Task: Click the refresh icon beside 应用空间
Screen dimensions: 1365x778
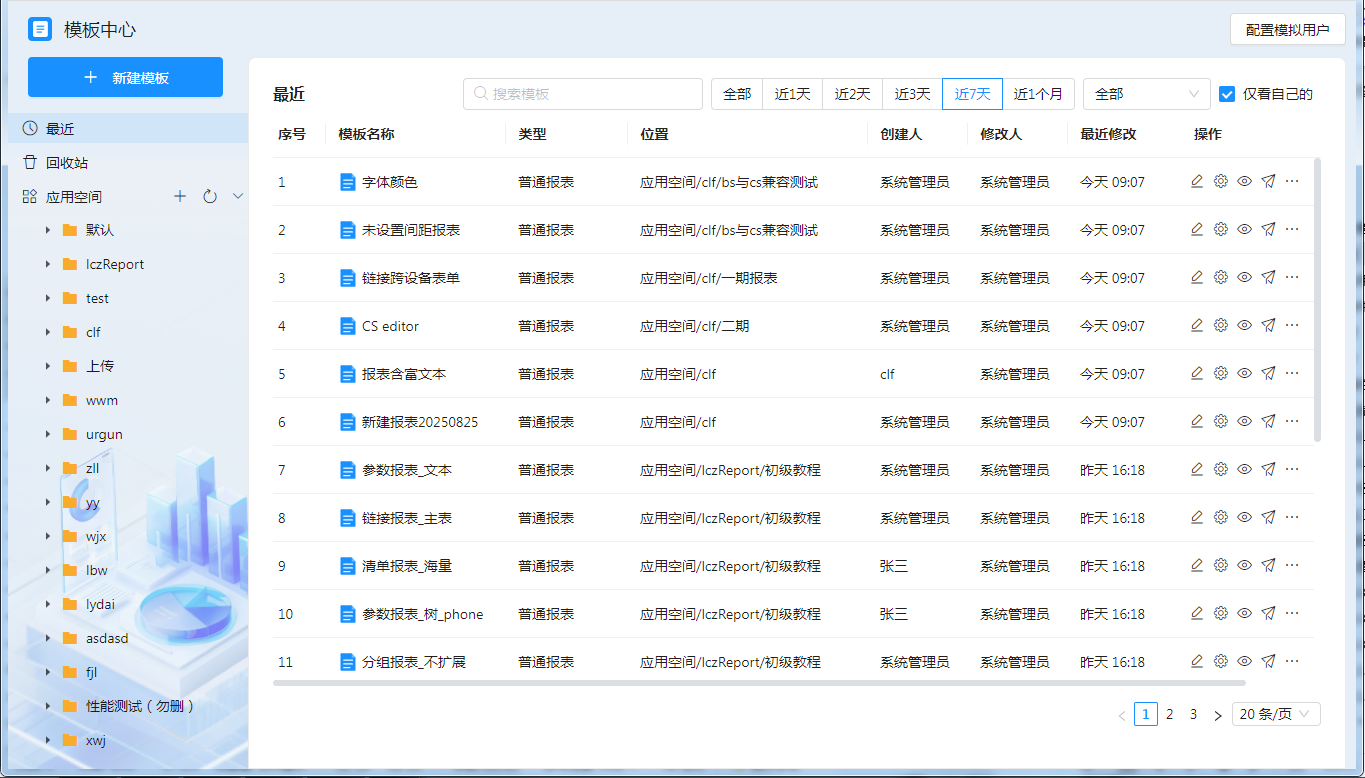Action: click(x=210, y=197)
